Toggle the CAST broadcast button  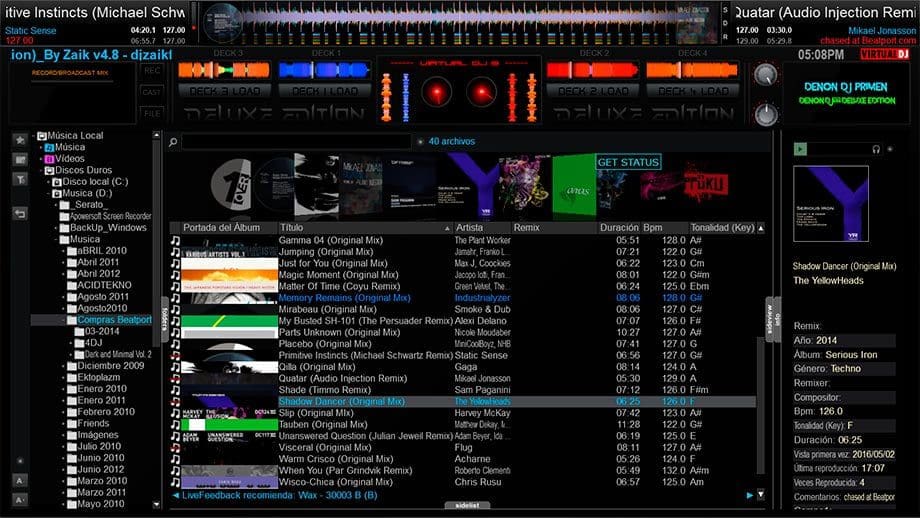tap(151, 92)
